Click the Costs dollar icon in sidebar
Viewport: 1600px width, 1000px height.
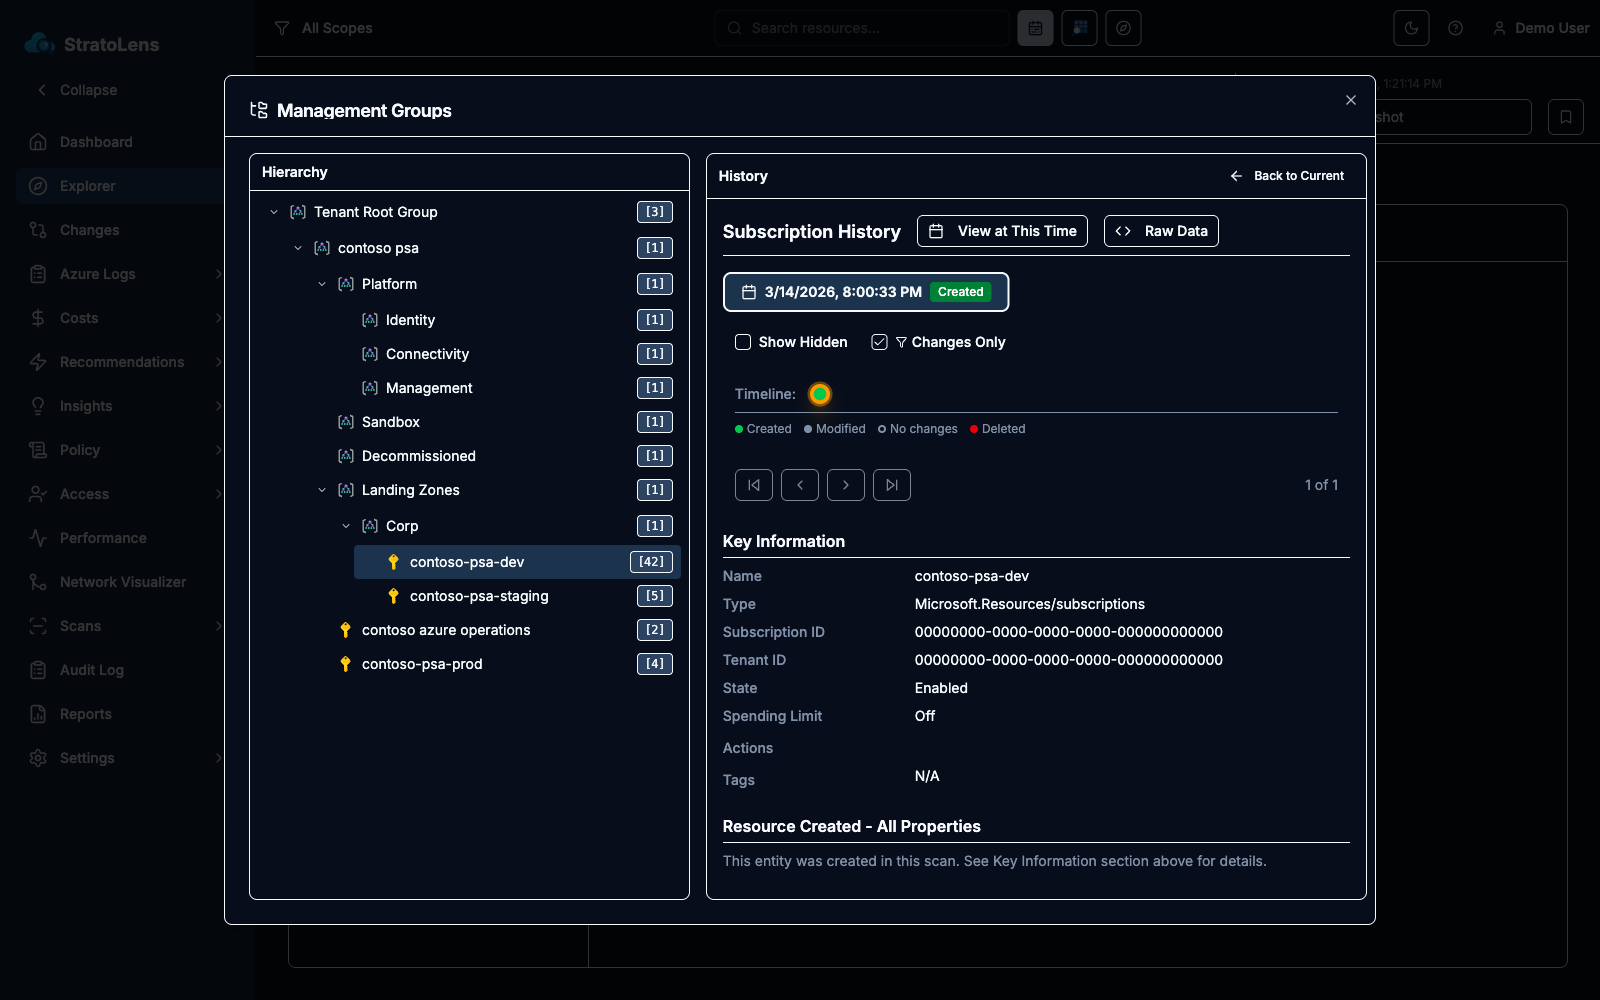(38, 318)
